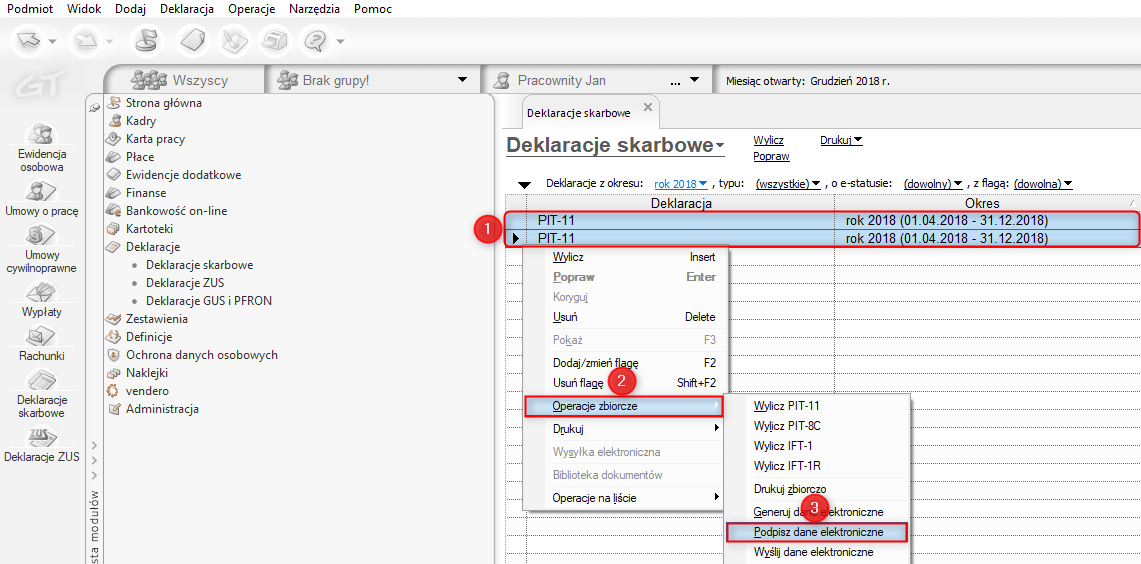Click the pin icon beside Strona główna
The height and width of the screenshot is (564, 1141).
point(94,106)
